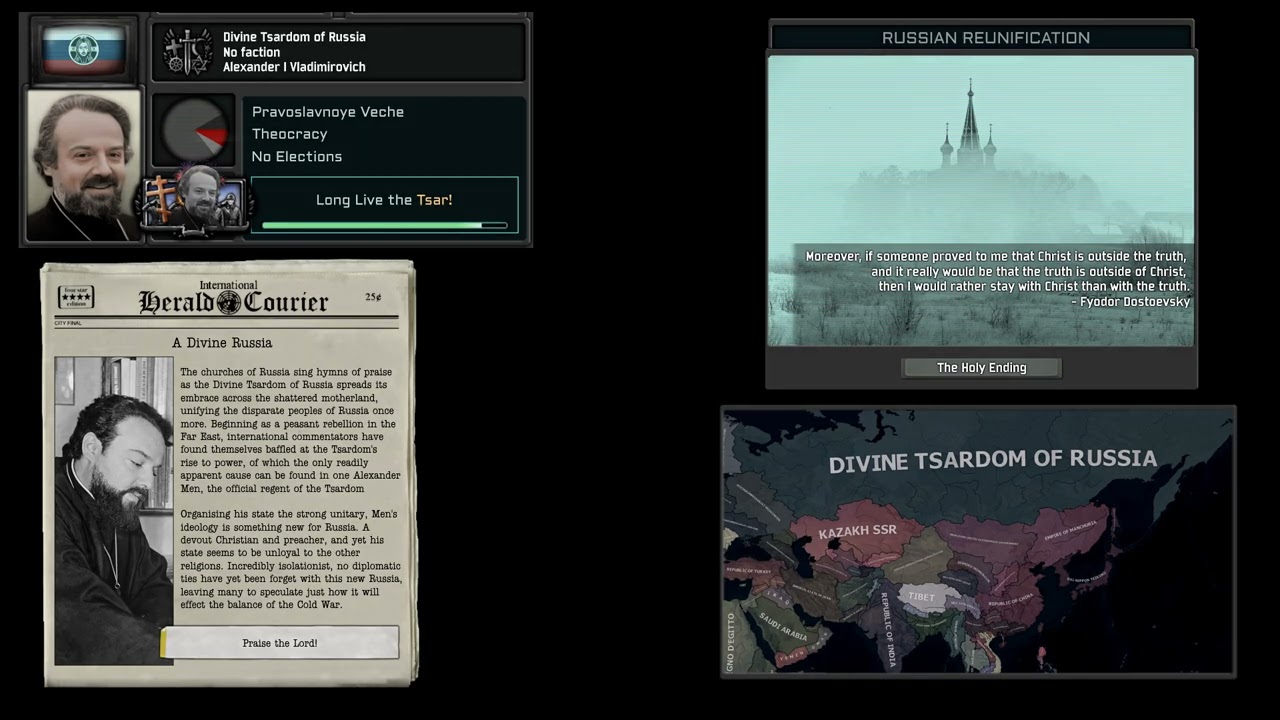Click the 'No faction' label
Screen dimensions: 1280x720
coord(251,52)
